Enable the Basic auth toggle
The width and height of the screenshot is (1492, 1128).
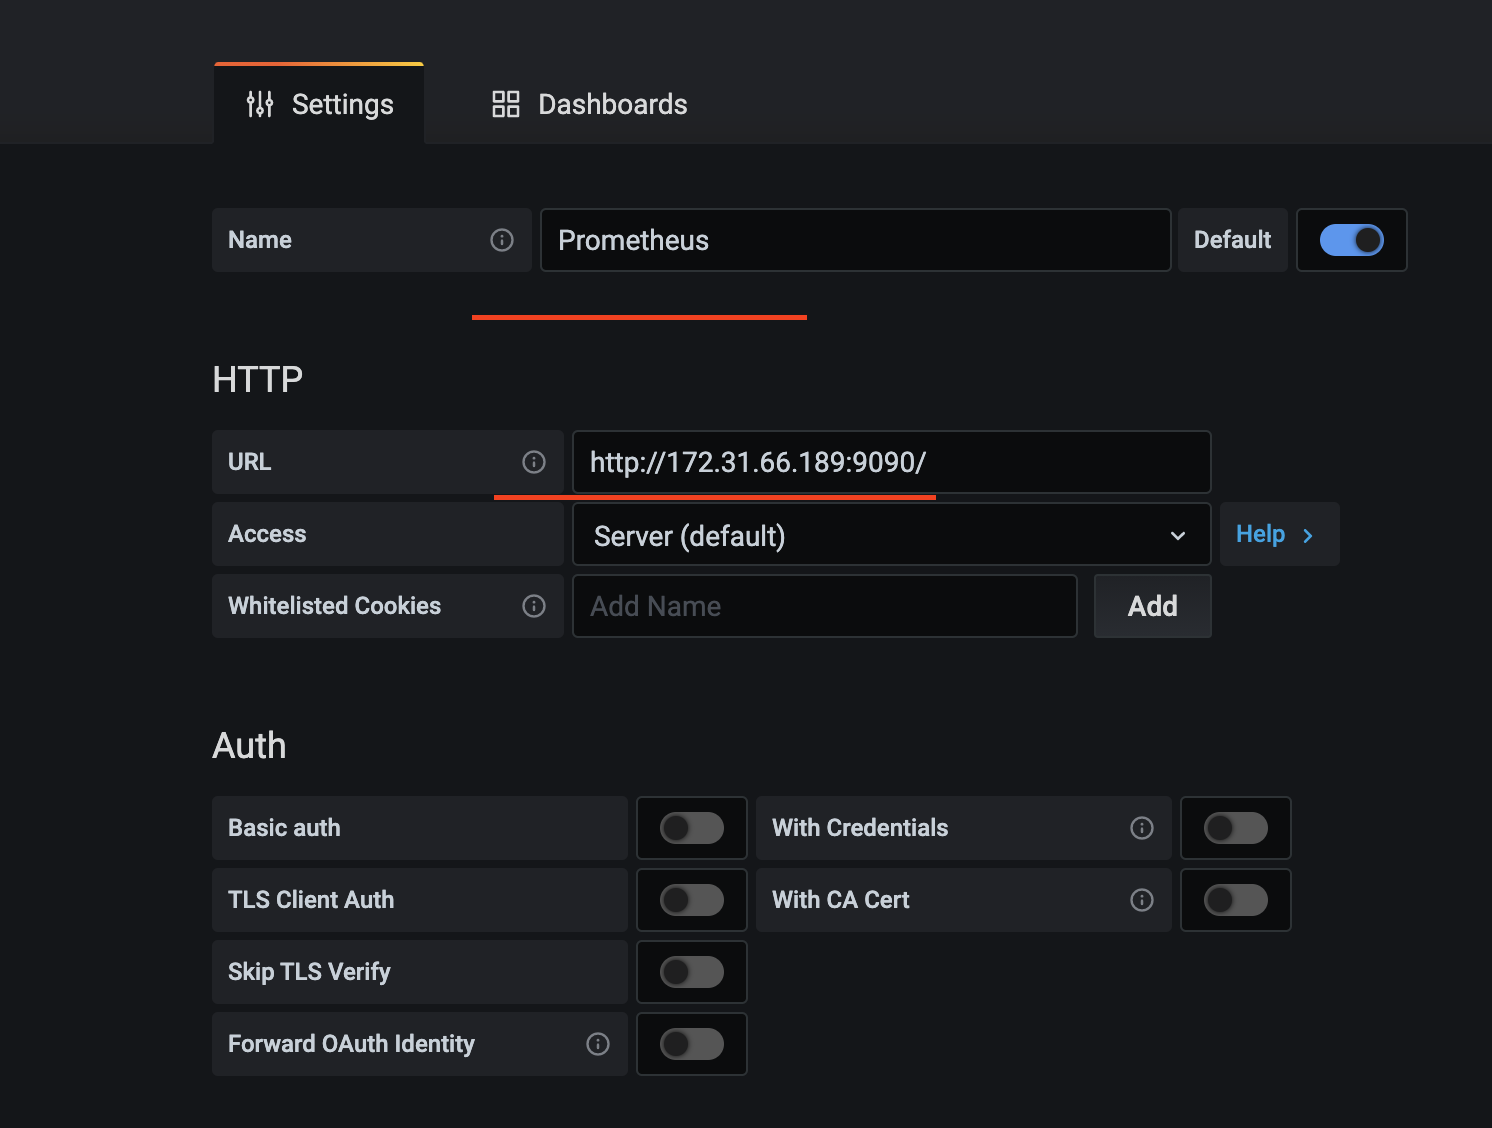click(691, 828)
